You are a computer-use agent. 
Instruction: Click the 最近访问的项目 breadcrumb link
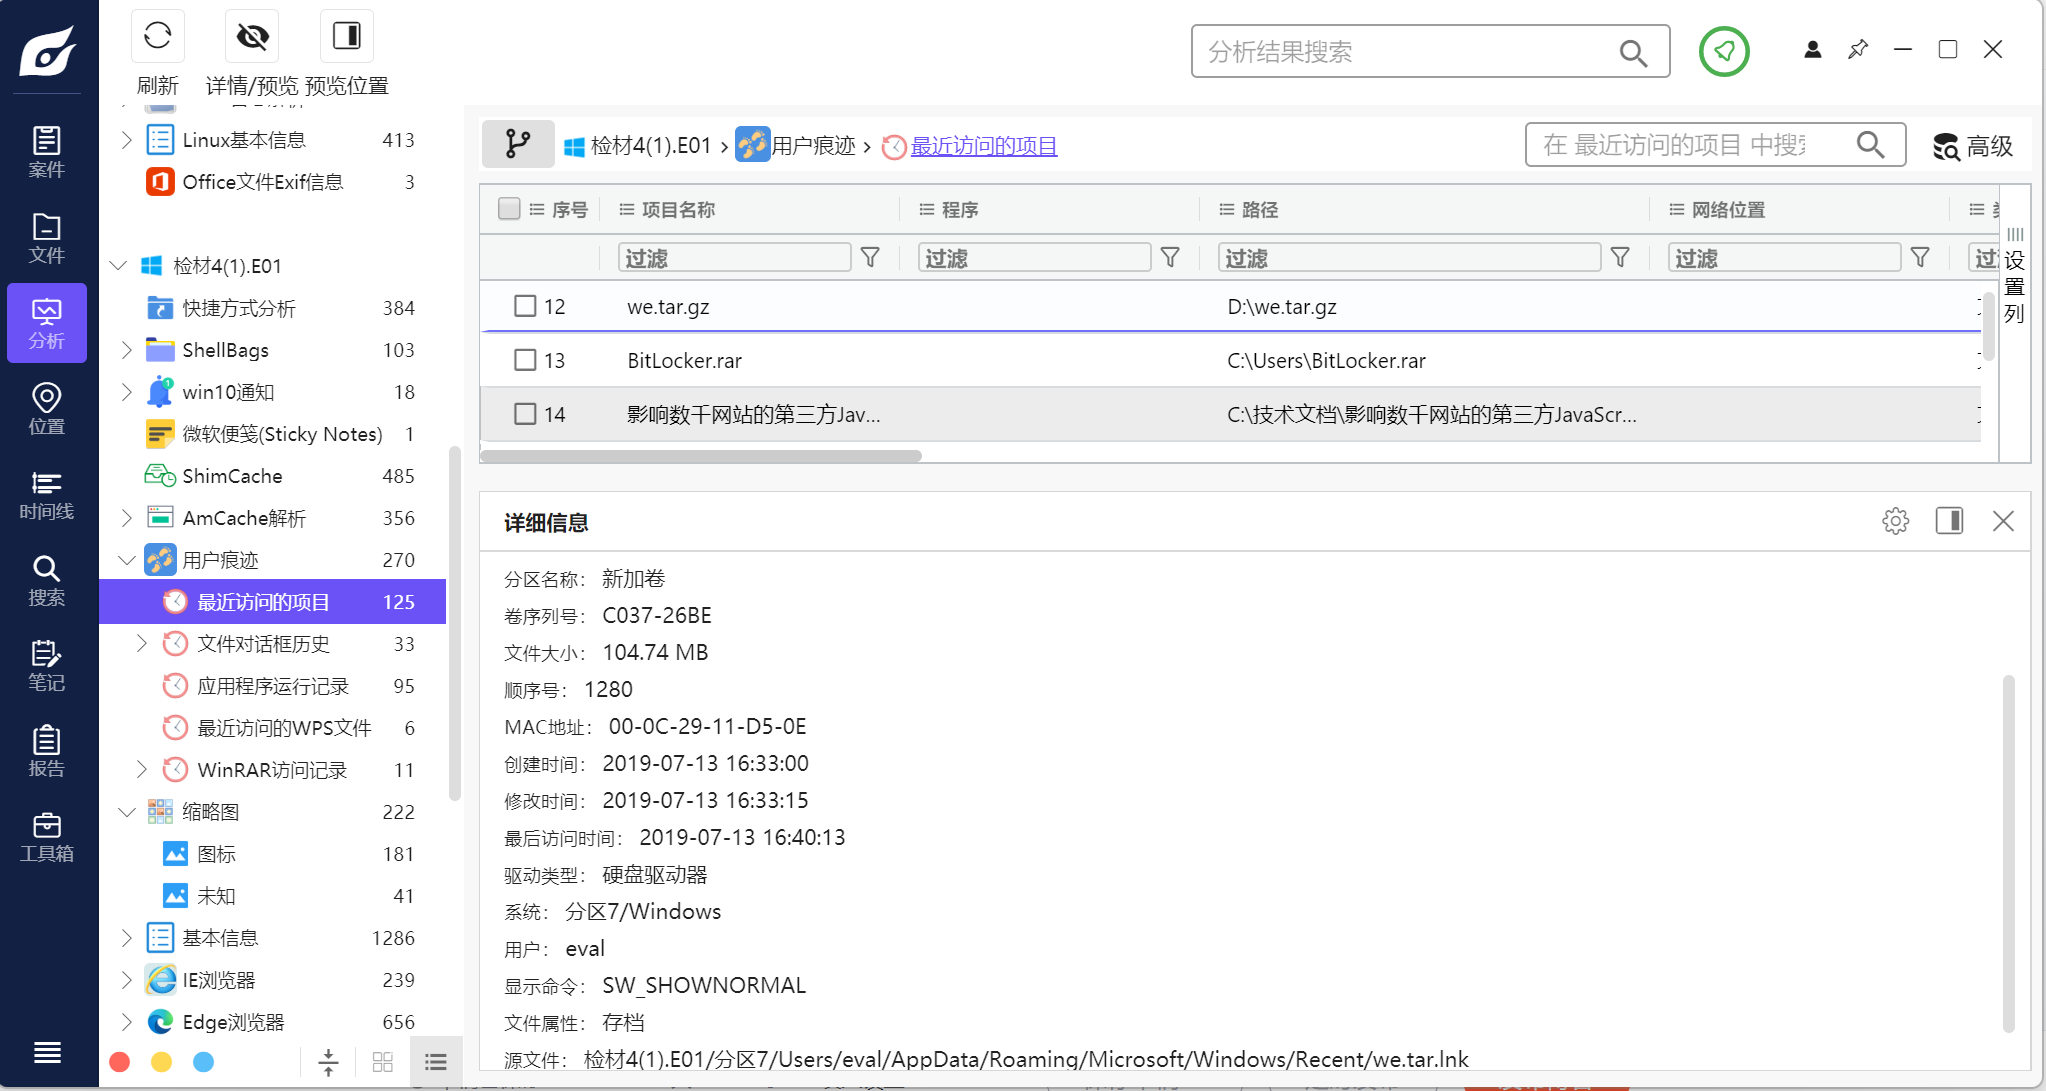pos(984,146)
